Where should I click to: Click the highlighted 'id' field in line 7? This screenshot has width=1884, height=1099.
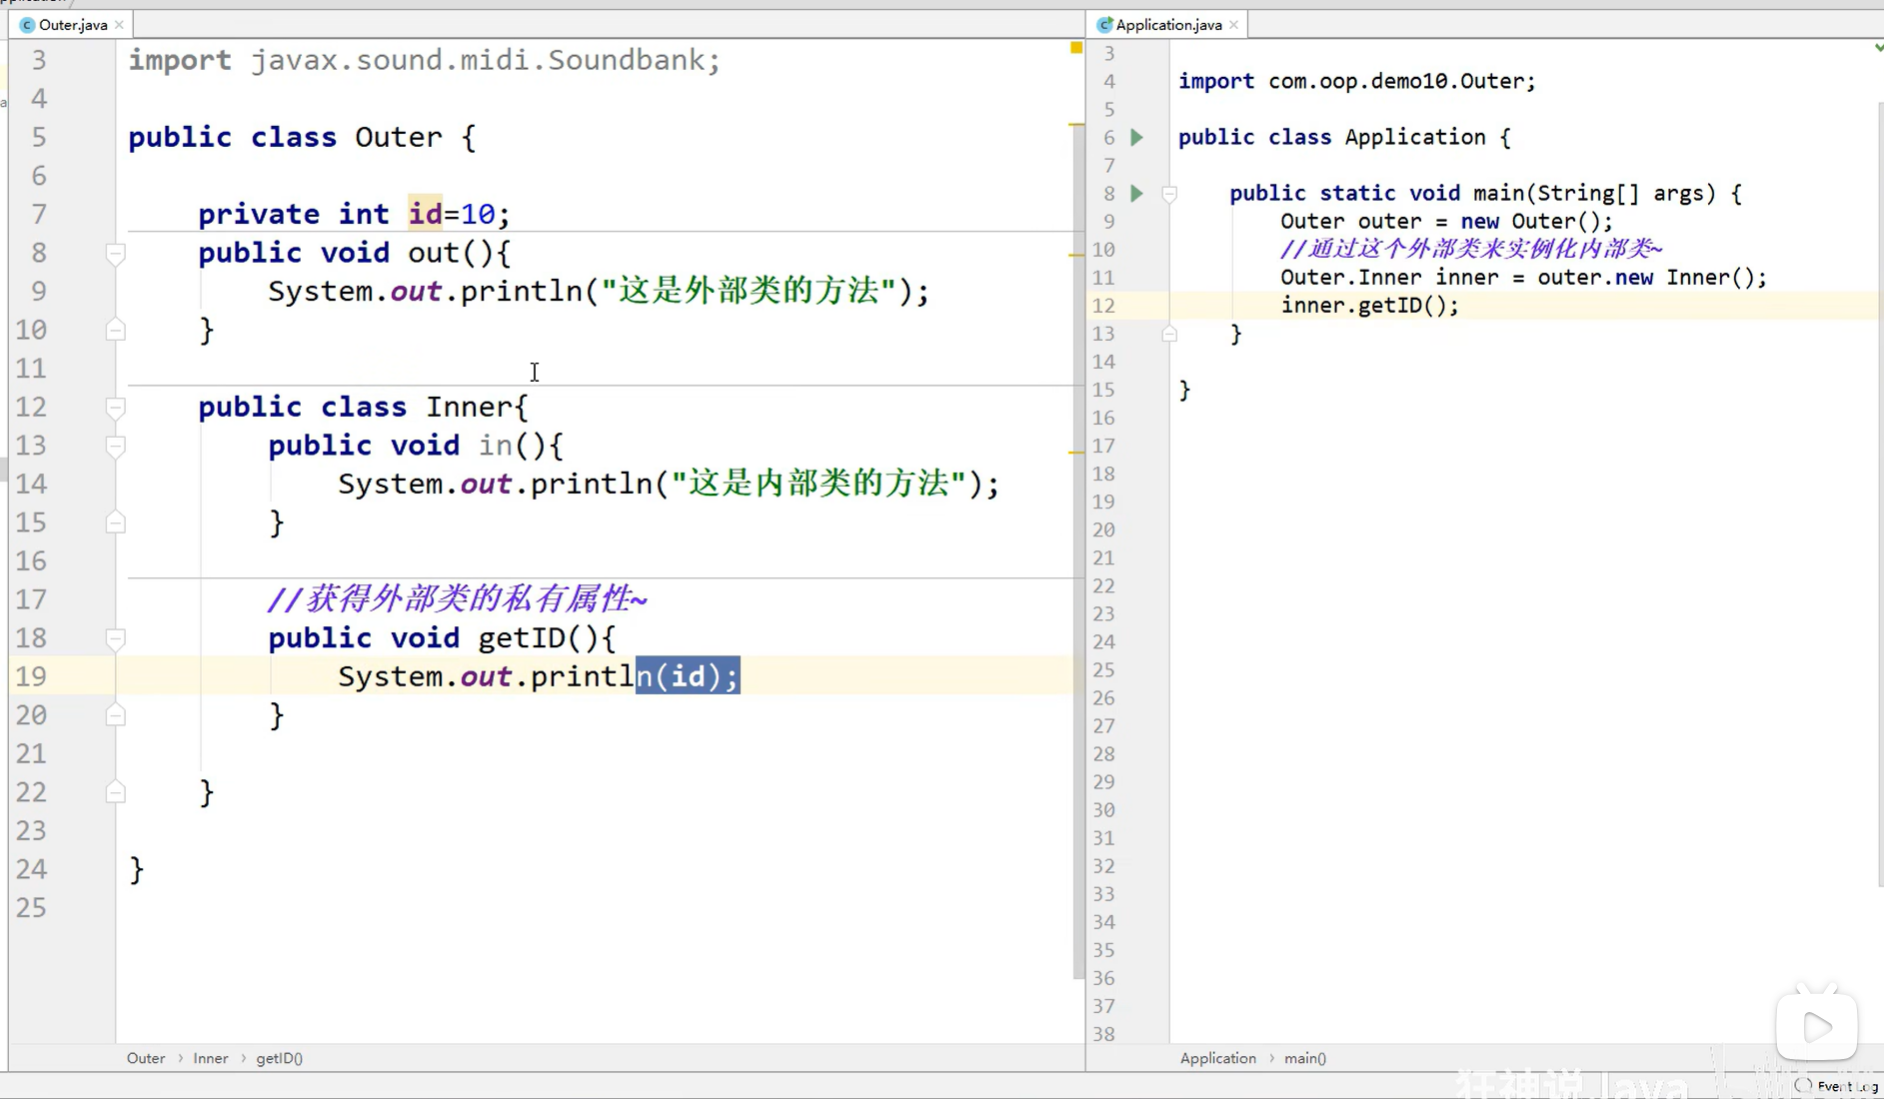[x=425, y=214]
